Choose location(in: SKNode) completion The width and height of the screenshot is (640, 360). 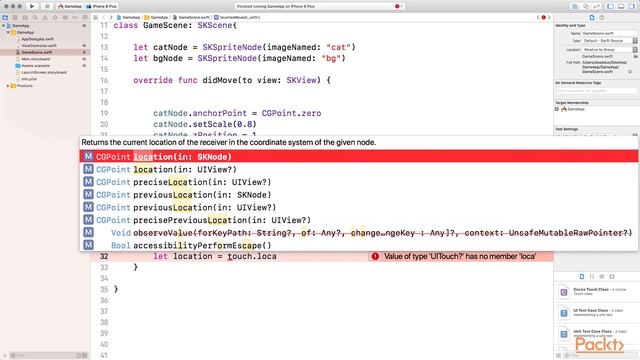pos(359,157)
